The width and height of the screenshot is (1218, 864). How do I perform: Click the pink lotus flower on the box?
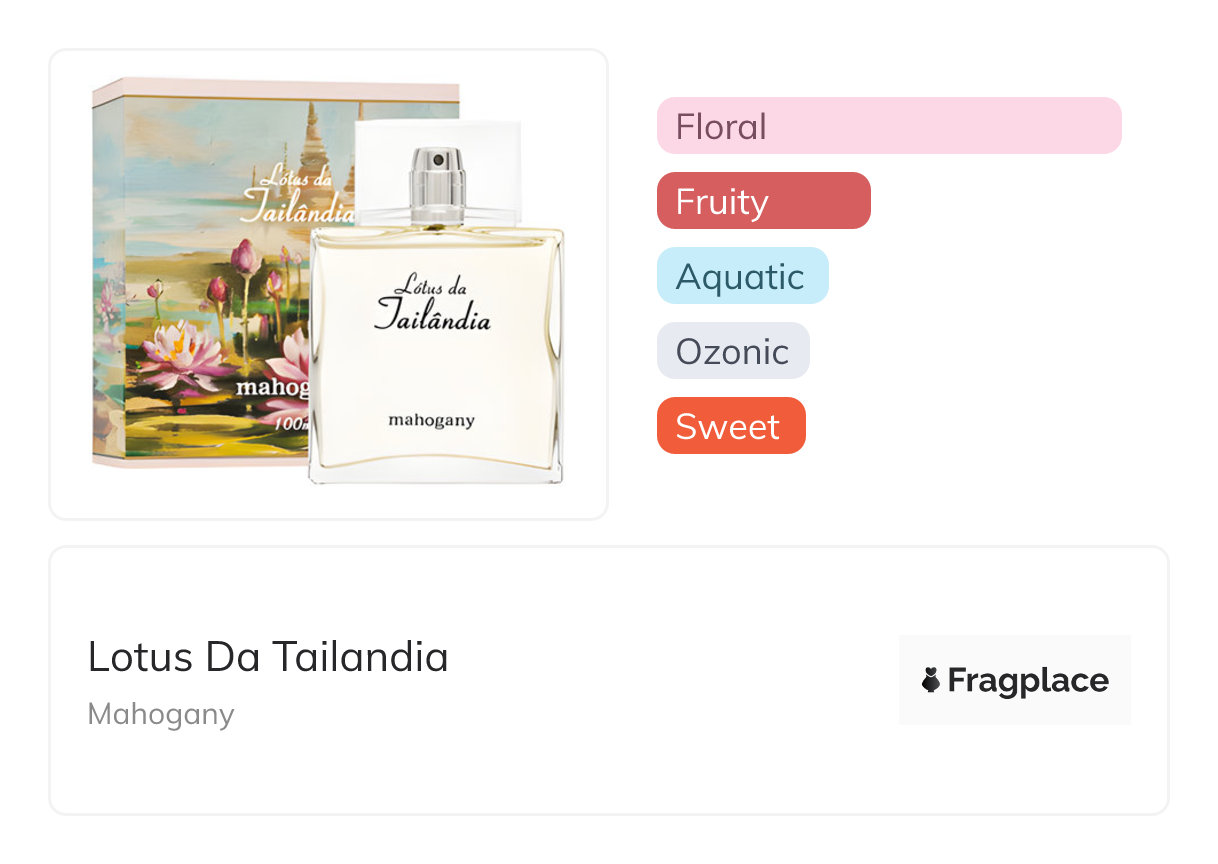[185, 357]
